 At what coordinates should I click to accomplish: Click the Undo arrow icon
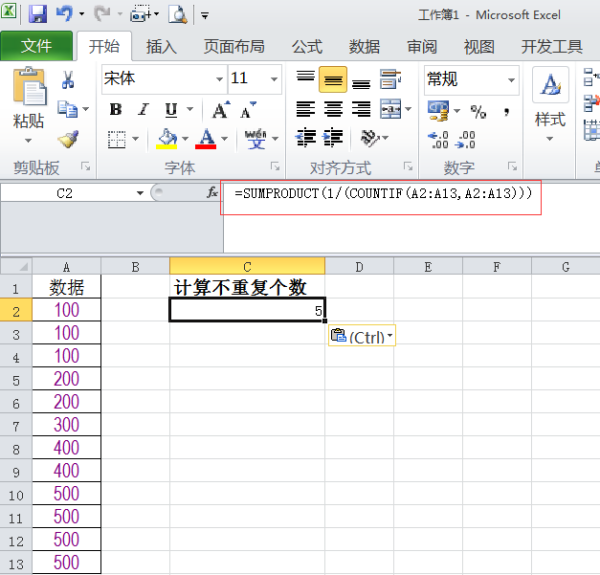[64, 14]
